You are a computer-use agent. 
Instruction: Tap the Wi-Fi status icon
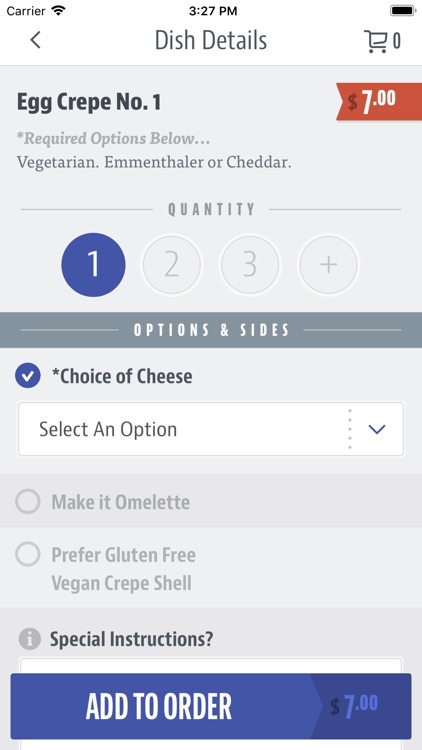(x=58, y=11)
